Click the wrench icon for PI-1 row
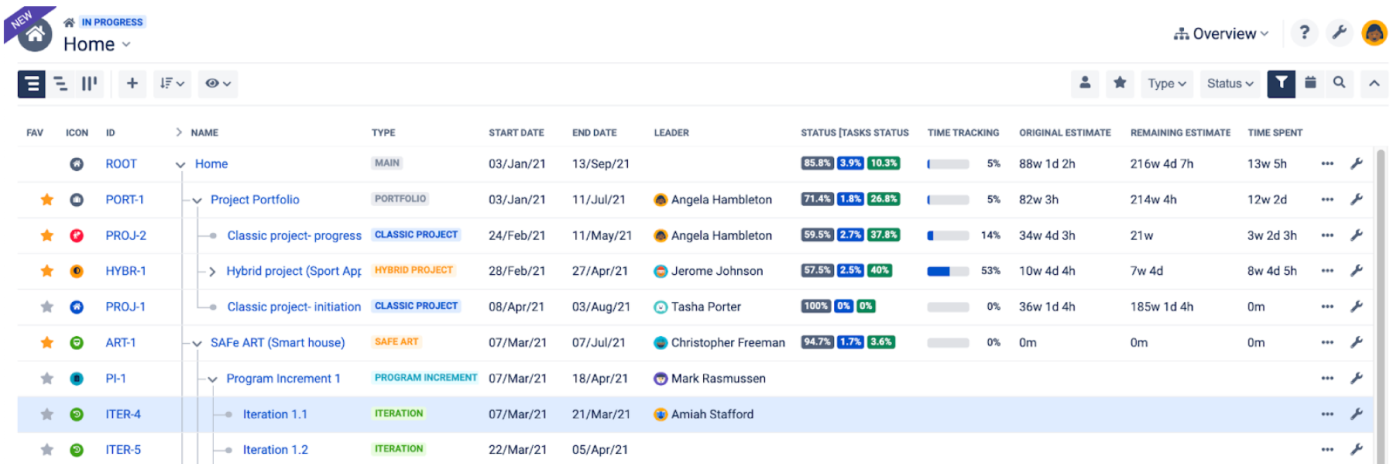Image resolution: width=1400 pixels, height=464 pixels. click(1357, 379)
